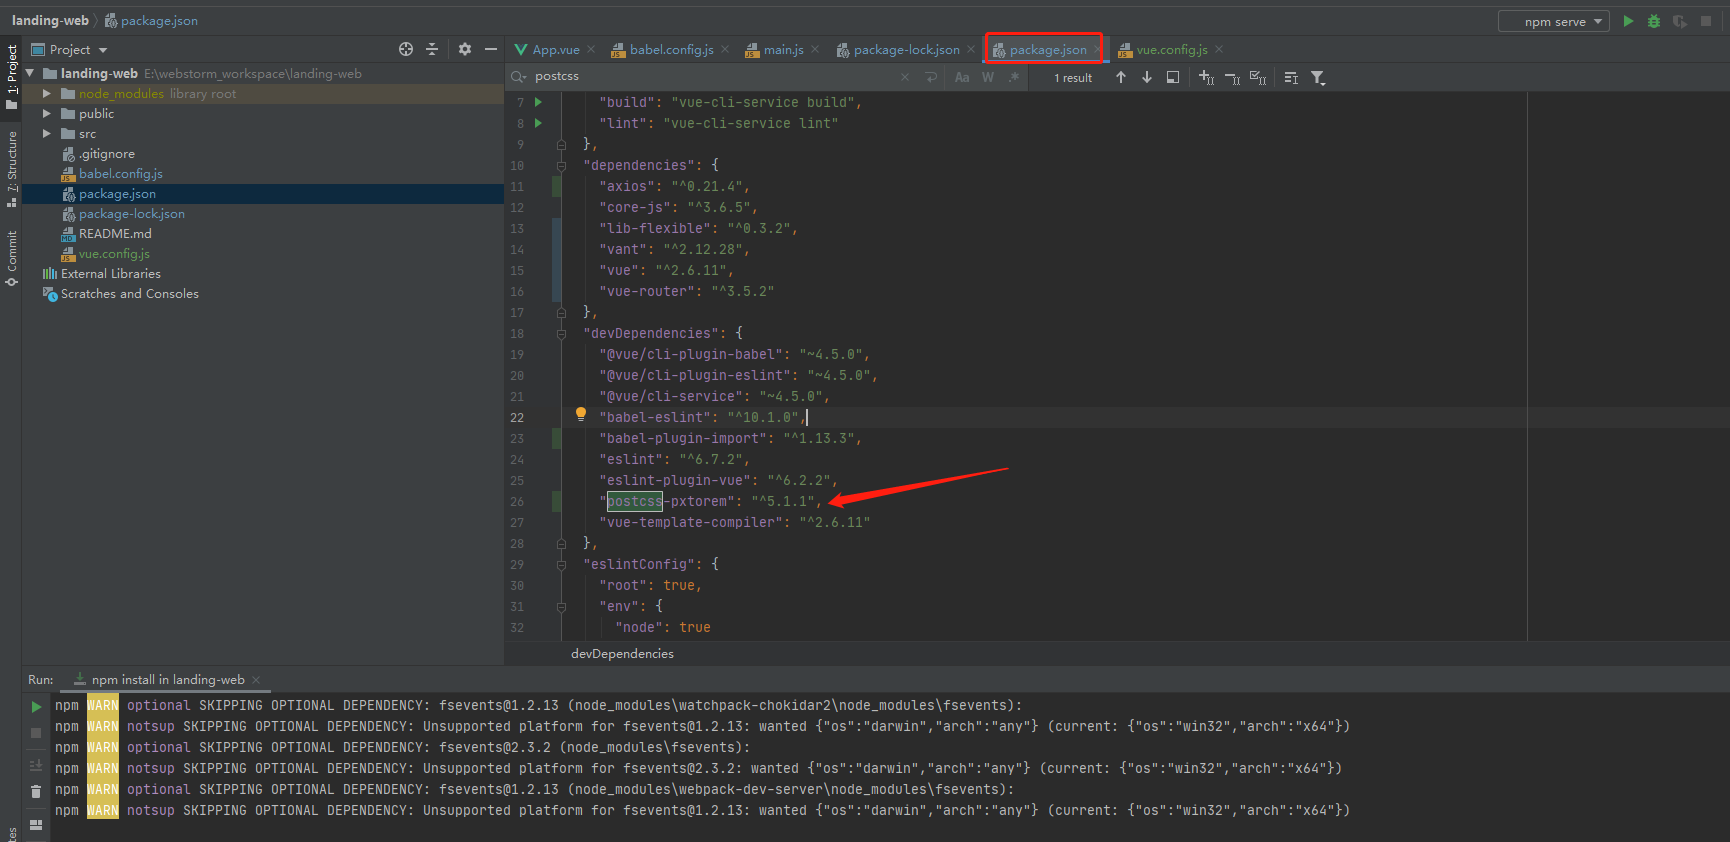Open babel.config.js in Project tree
Image resolution: width=1730 pixels, height=842 pixels.
click(120, 174)
